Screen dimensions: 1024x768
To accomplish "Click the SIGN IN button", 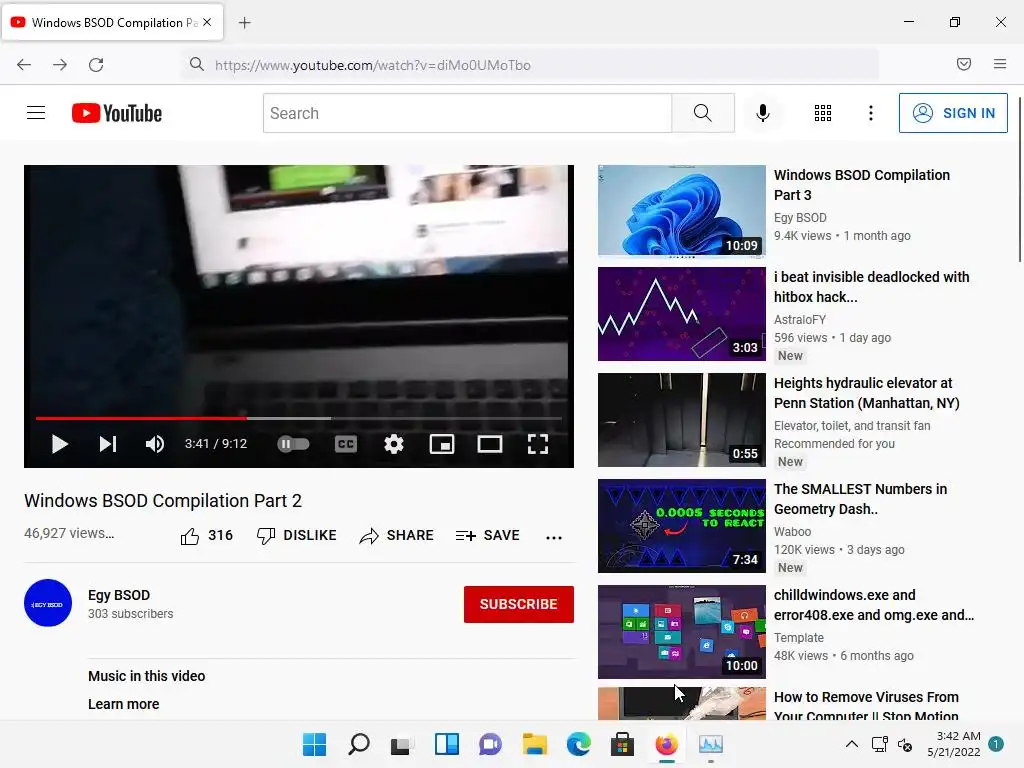I will 953,113.
